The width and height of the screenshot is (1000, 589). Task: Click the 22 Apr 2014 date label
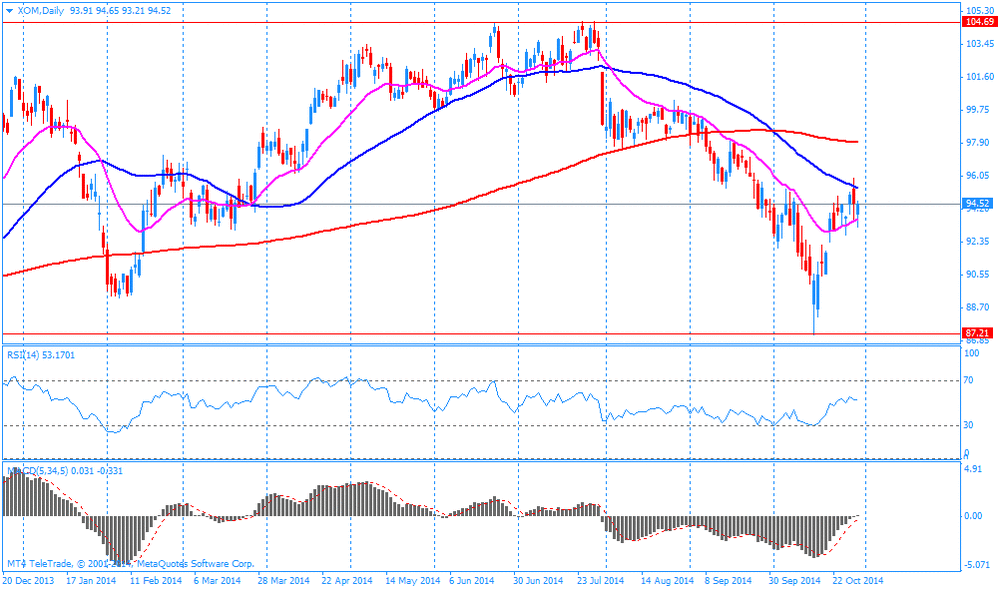coord(347,581)
